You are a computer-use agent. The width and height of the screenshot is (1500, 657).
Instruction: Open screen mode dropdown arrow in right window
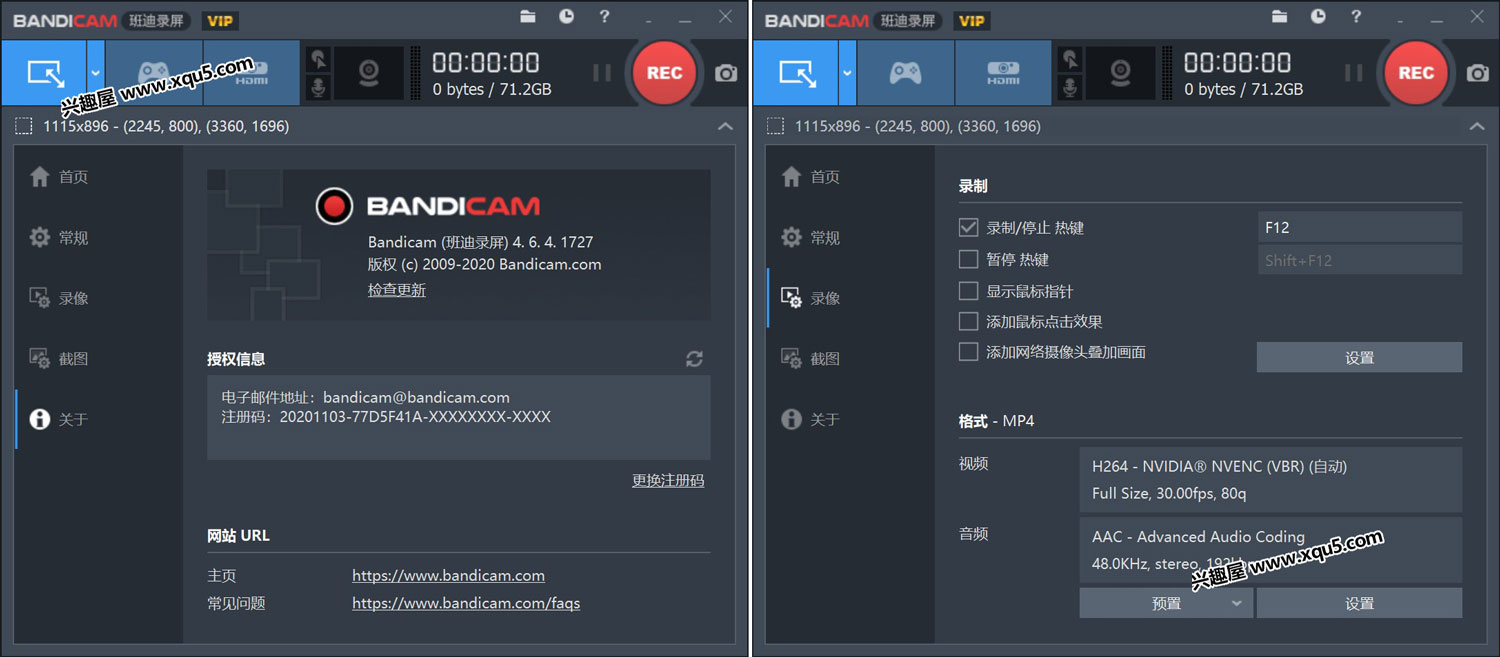tap(848, 73)
